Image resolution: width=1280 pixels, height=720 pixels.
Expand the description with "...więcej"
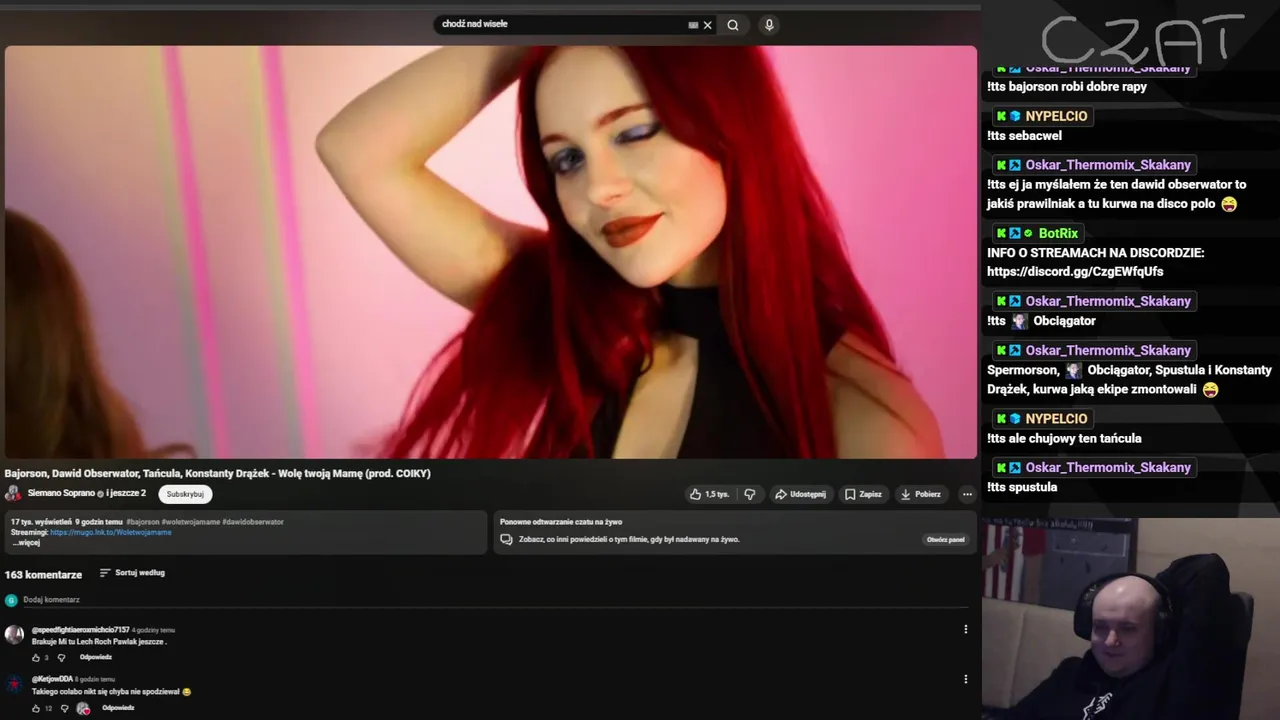[27, 543]
